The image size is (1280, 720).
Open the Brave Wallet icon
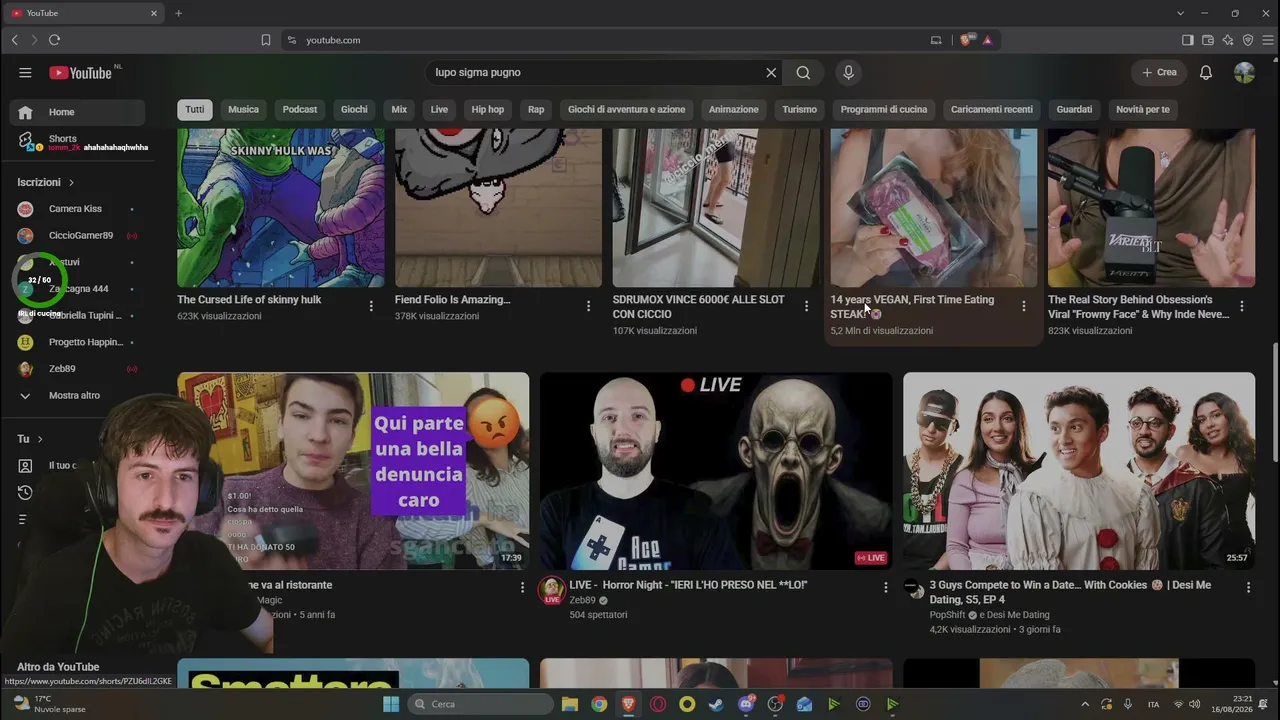(1207, 40)
